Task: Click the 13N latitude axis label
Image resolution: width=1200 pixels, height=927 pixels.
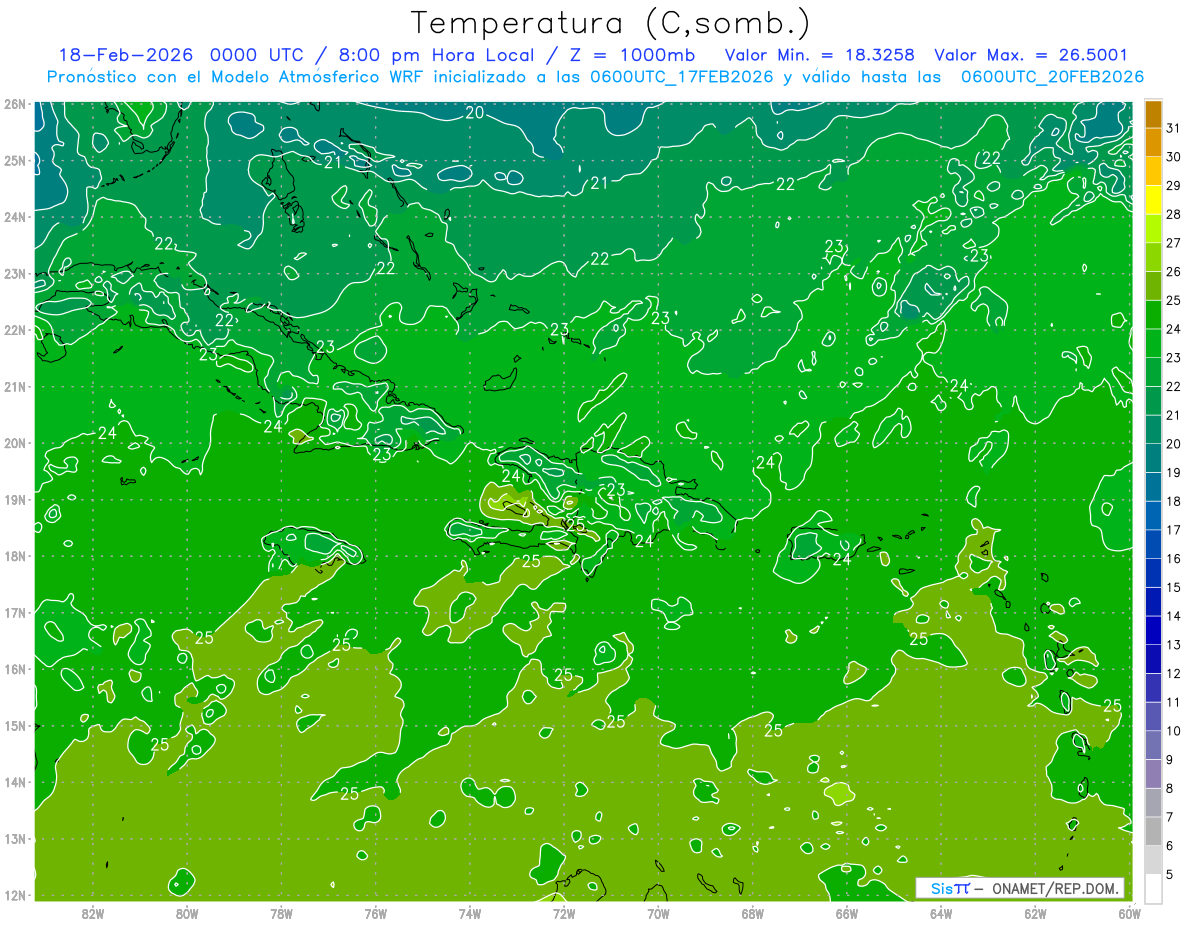Action: pos(14,839)
